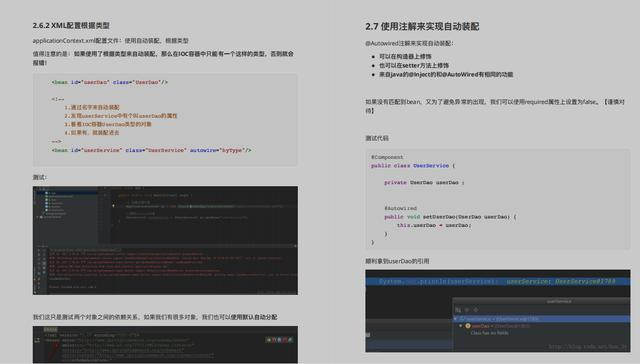Click the bold note beginning '值得注意的是'
This screenshot has height=364, width=640.
pos(163,58)
